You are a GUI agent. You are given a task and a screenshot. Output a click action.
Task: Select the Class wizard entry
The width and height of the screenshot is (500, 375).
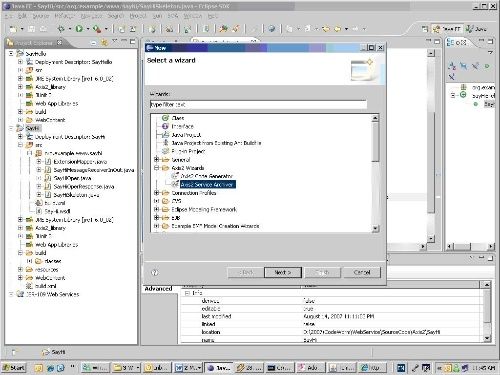[178, 118]
